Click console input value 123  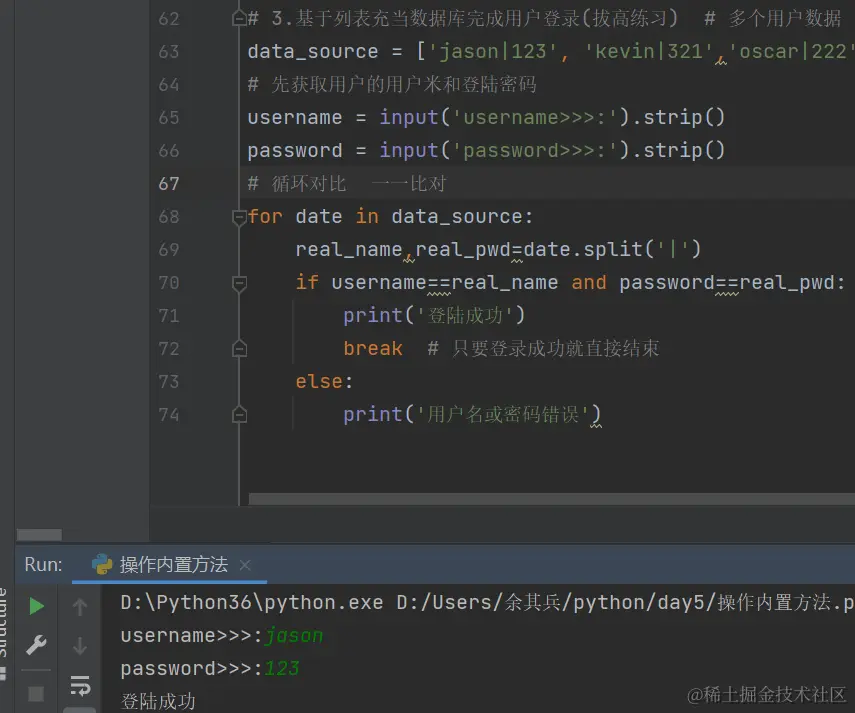pyautogui.click(x=282, y=669)
